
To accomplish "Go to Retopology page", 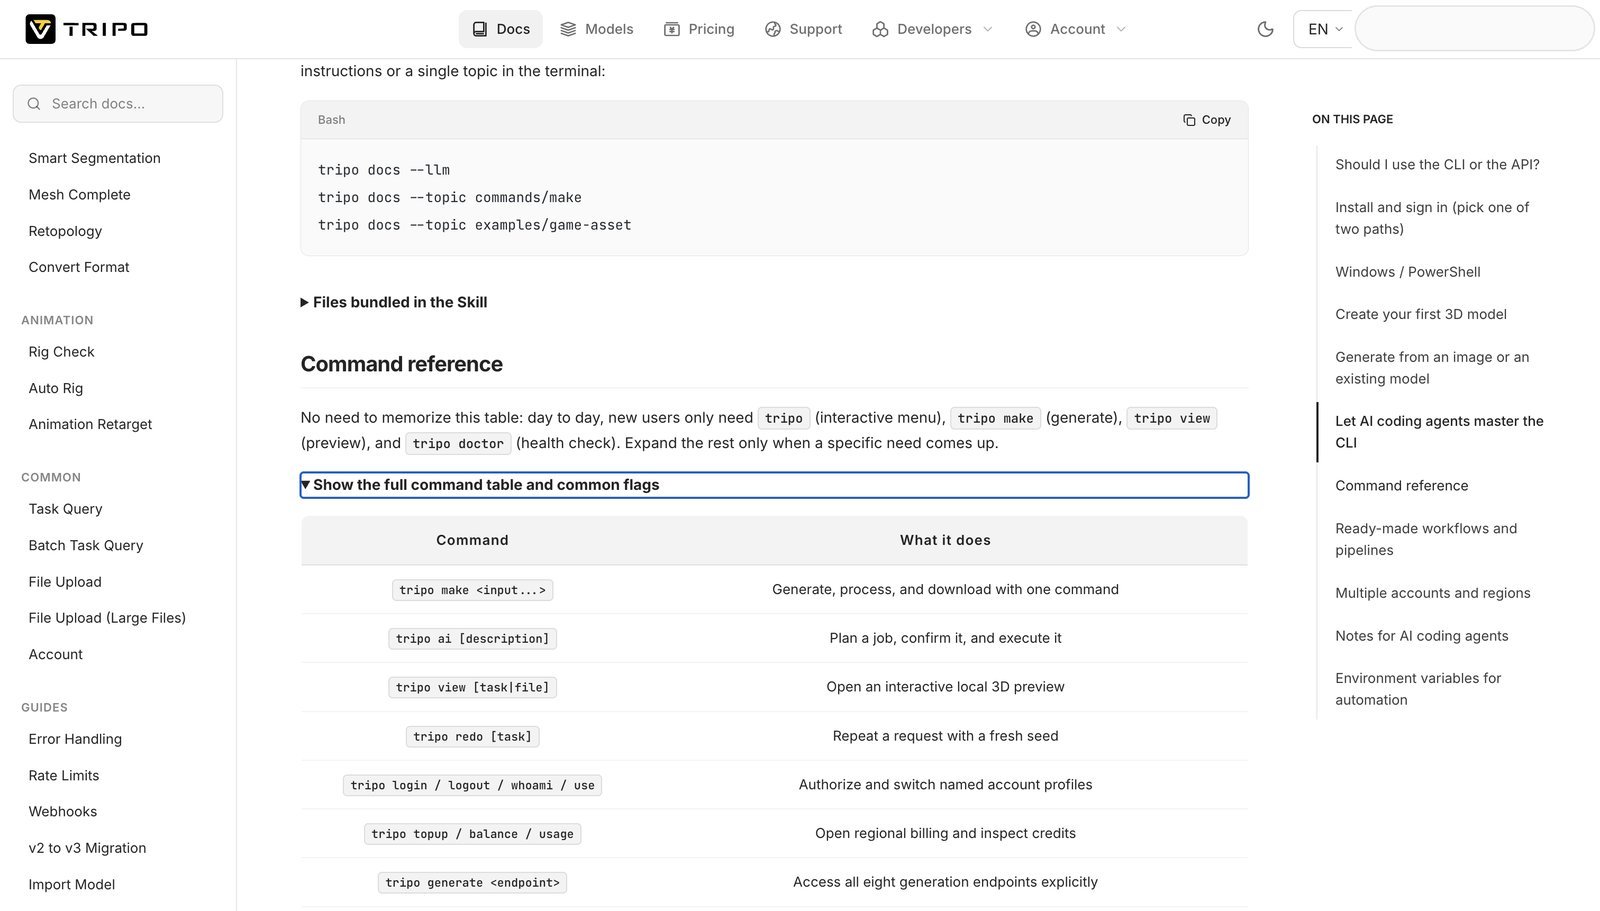I will (66, 231).
